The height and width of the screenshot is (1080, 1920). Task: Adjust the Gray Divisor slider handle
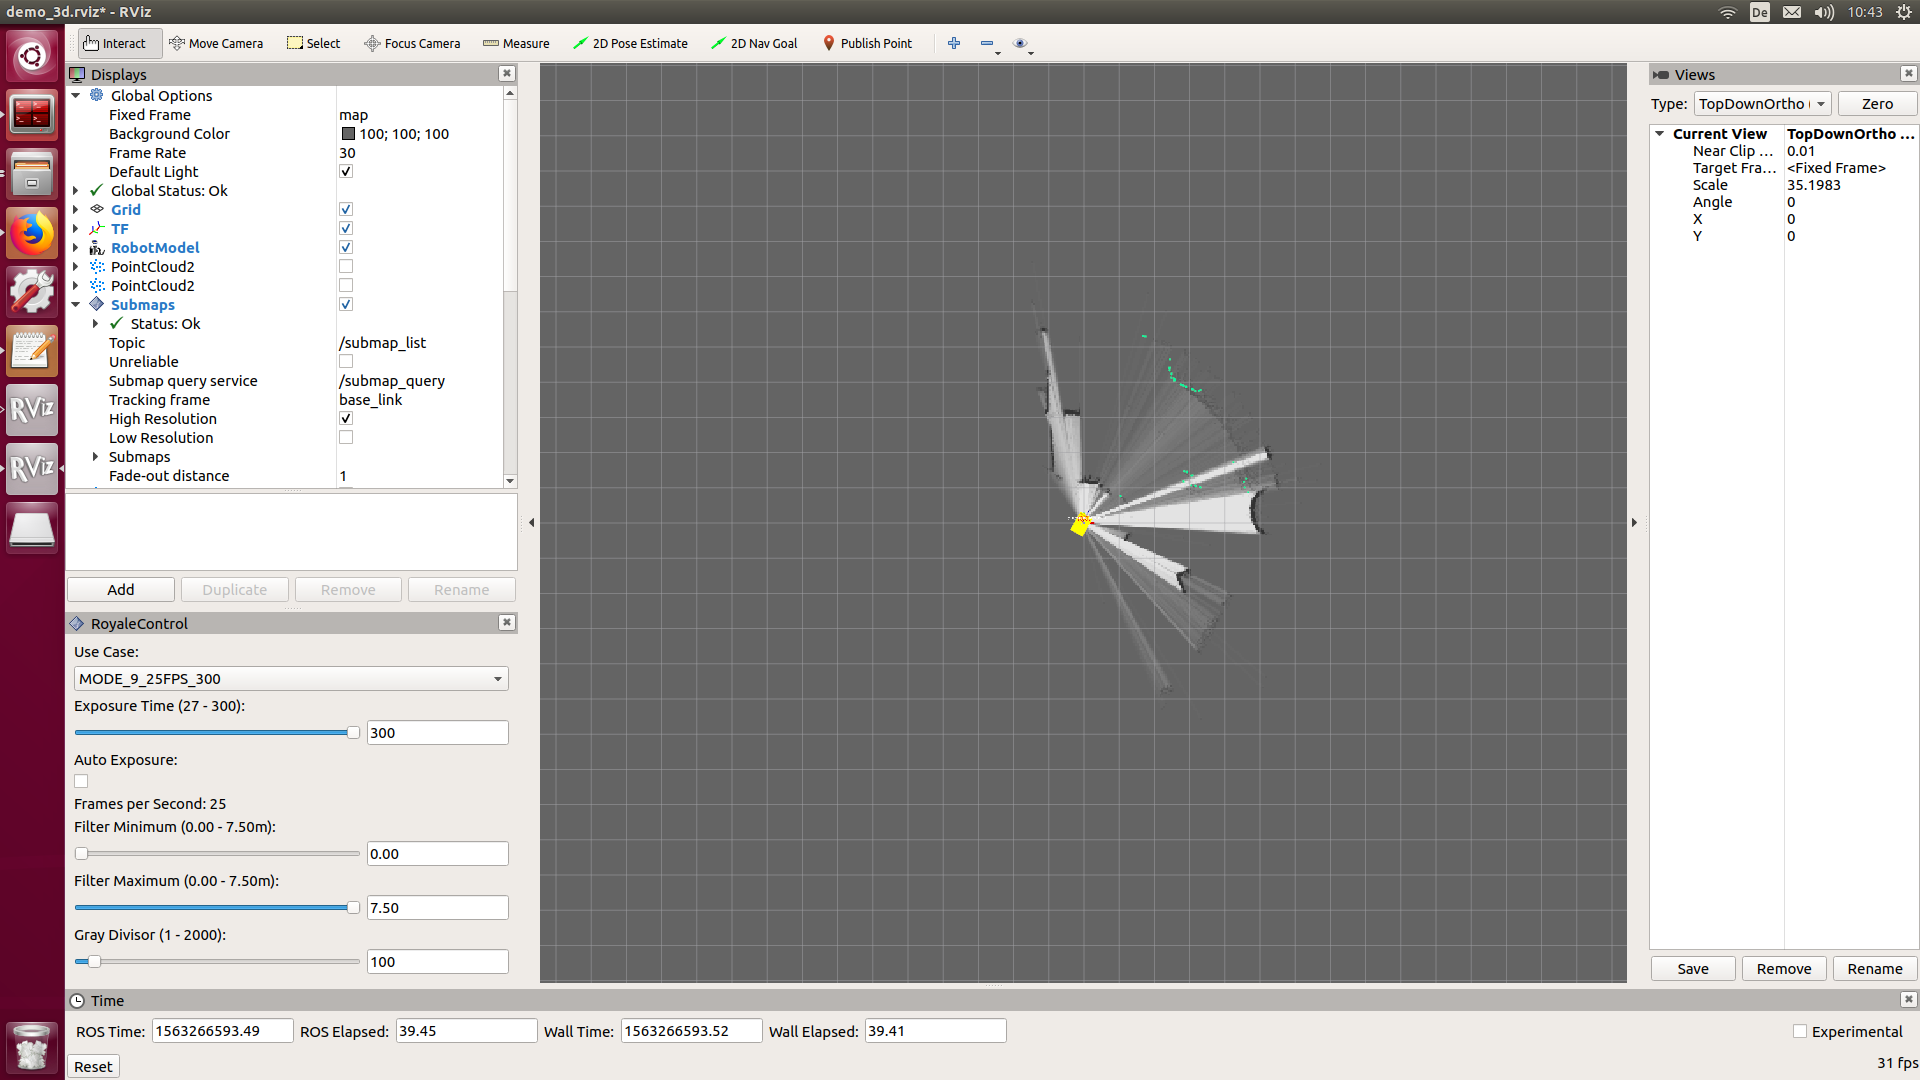(x=94, y=962)
